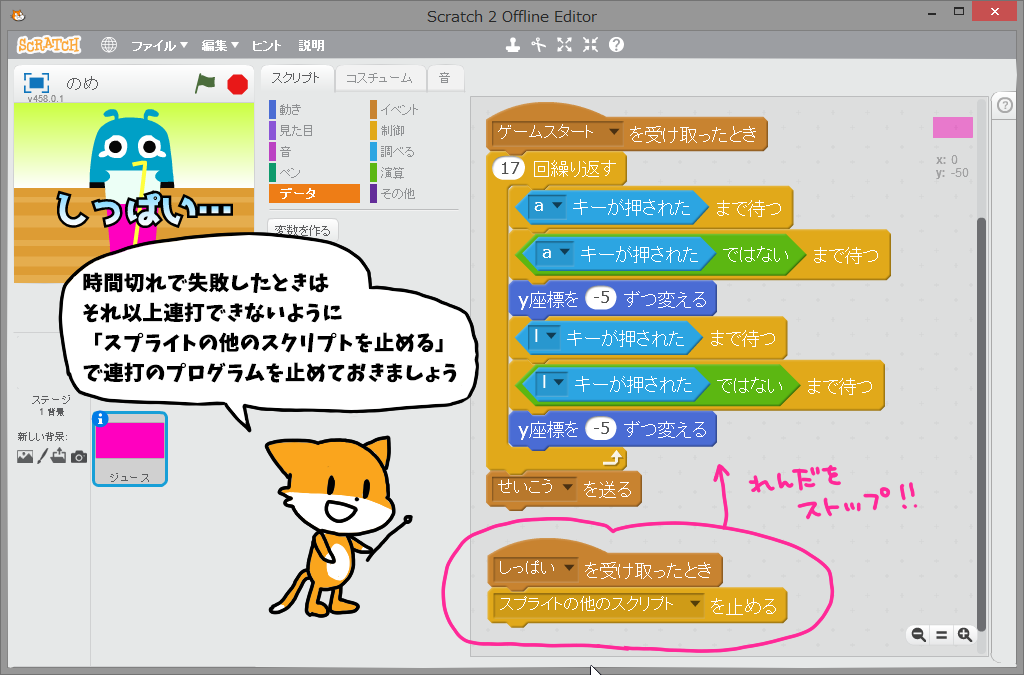1024x675 pixels.
Task: Click the 変数を作る button
Action: [x=302, y=230]
